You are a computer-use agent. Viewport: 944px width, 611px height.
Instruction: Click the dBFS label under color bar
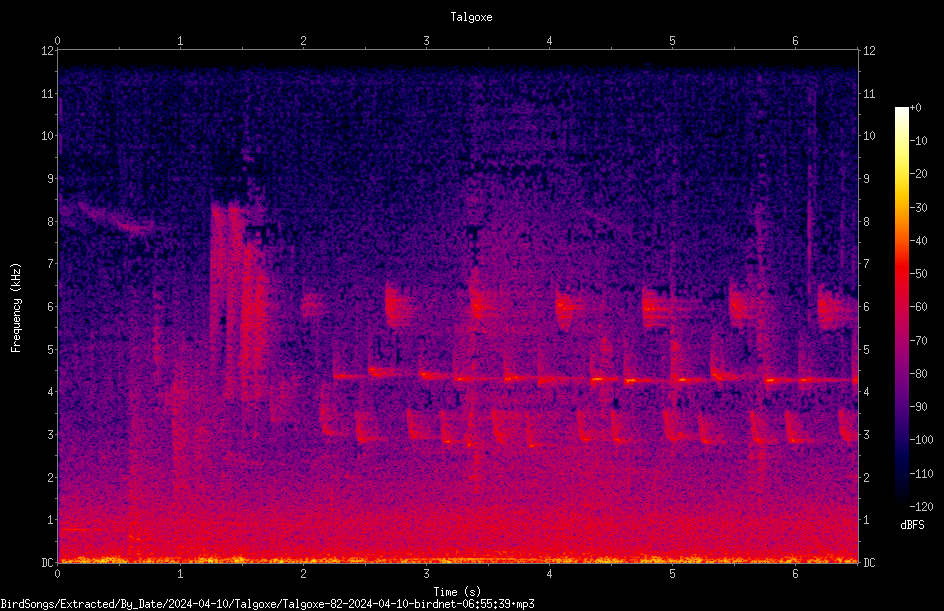pos(913,525)
